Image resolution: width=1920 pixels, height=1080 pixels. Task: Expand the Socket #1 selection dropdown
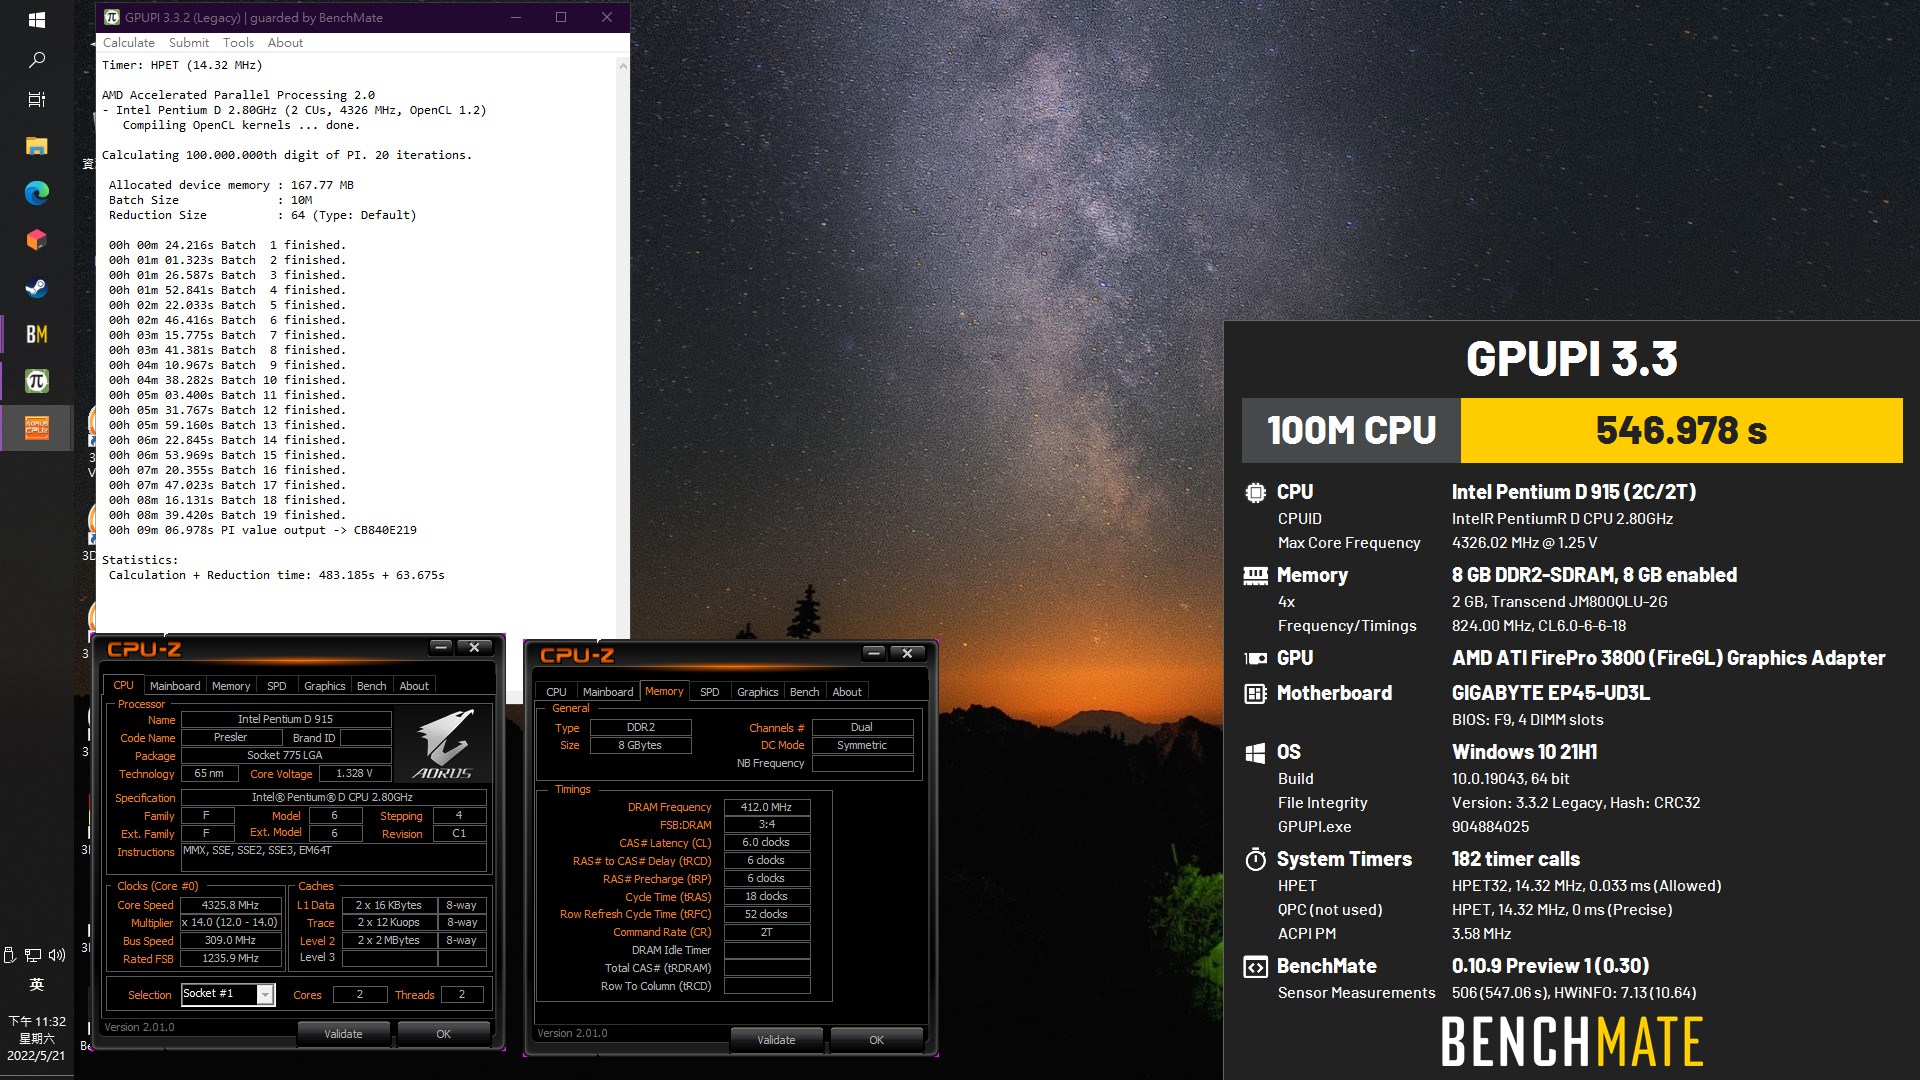(265, 994)
